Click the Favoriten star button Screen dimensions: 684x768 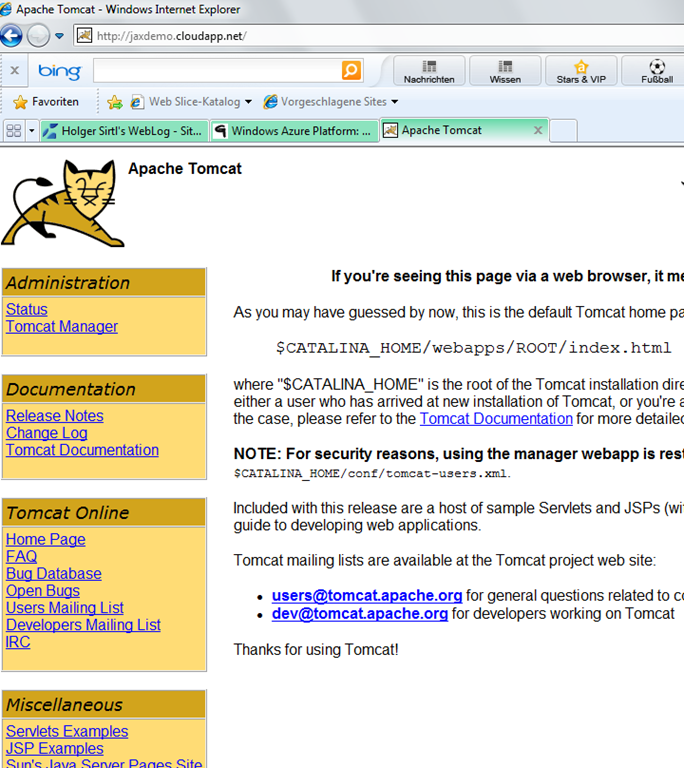tap(46, 102)
